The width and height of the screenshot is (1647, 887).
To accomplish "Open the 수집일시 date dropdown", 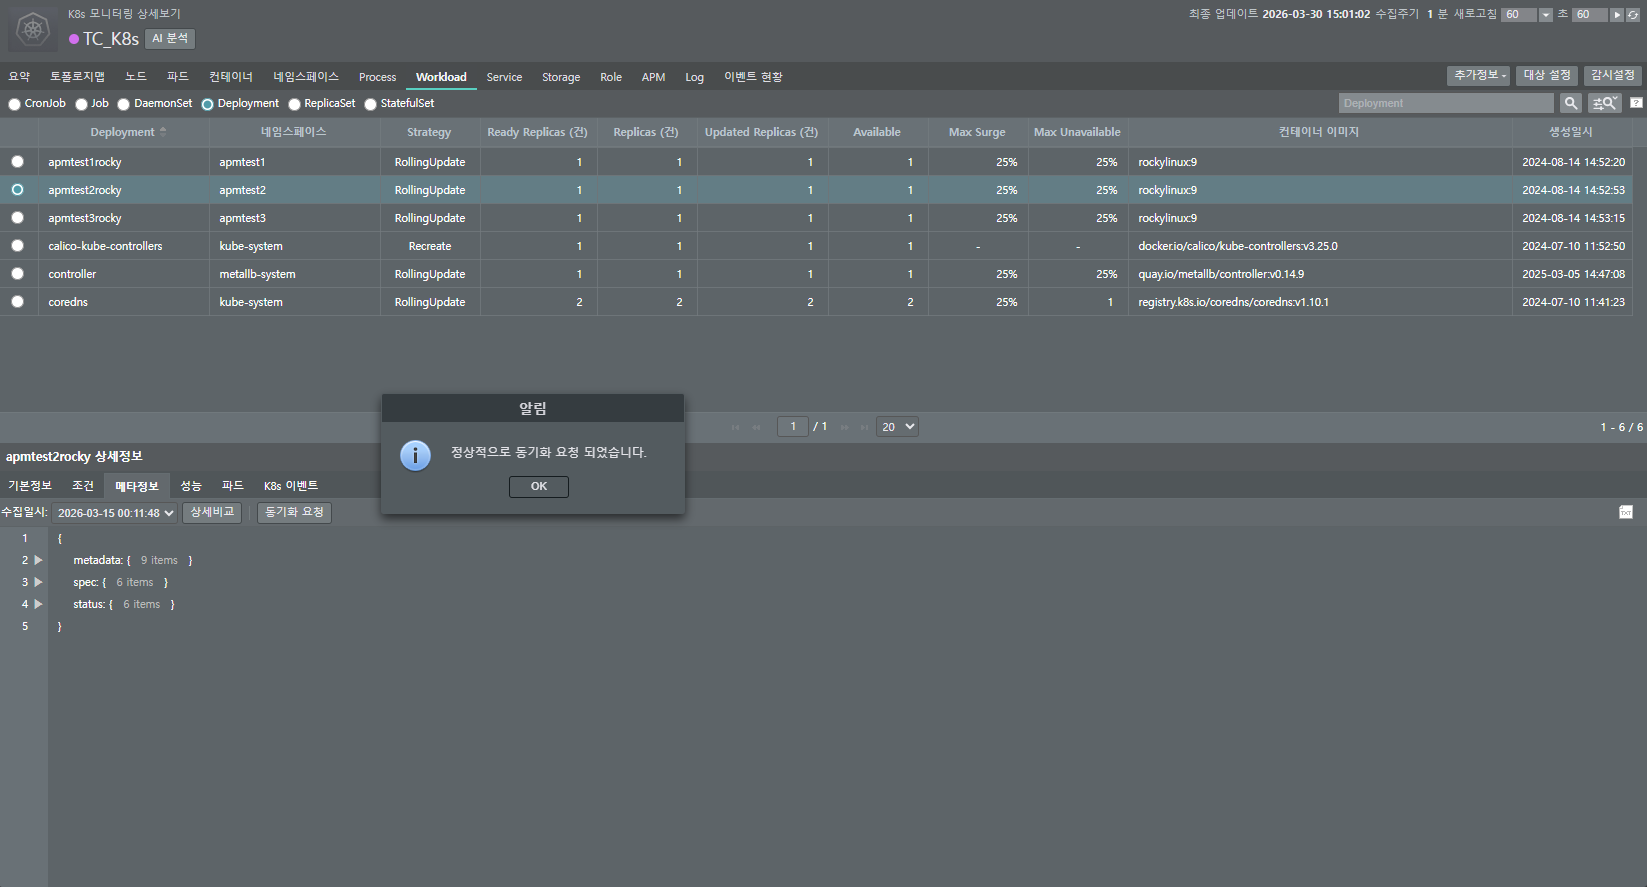I will click(x=114, y=513).
